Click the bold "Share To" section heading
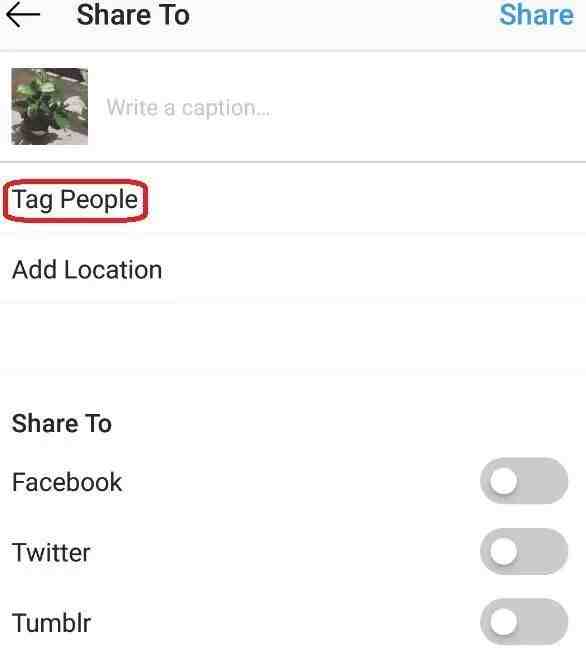This screenshot has width=586, height=654. [x=62, y=423]
